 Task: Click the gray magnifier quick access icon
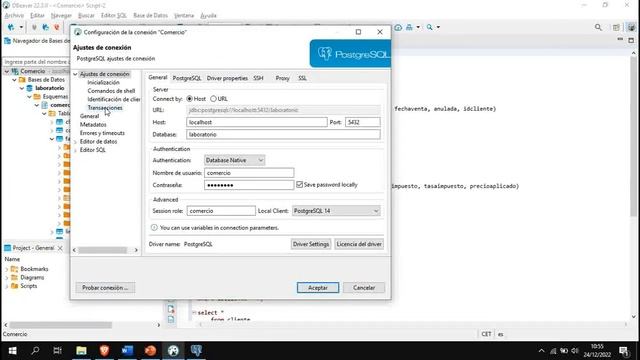coord(598,27)
